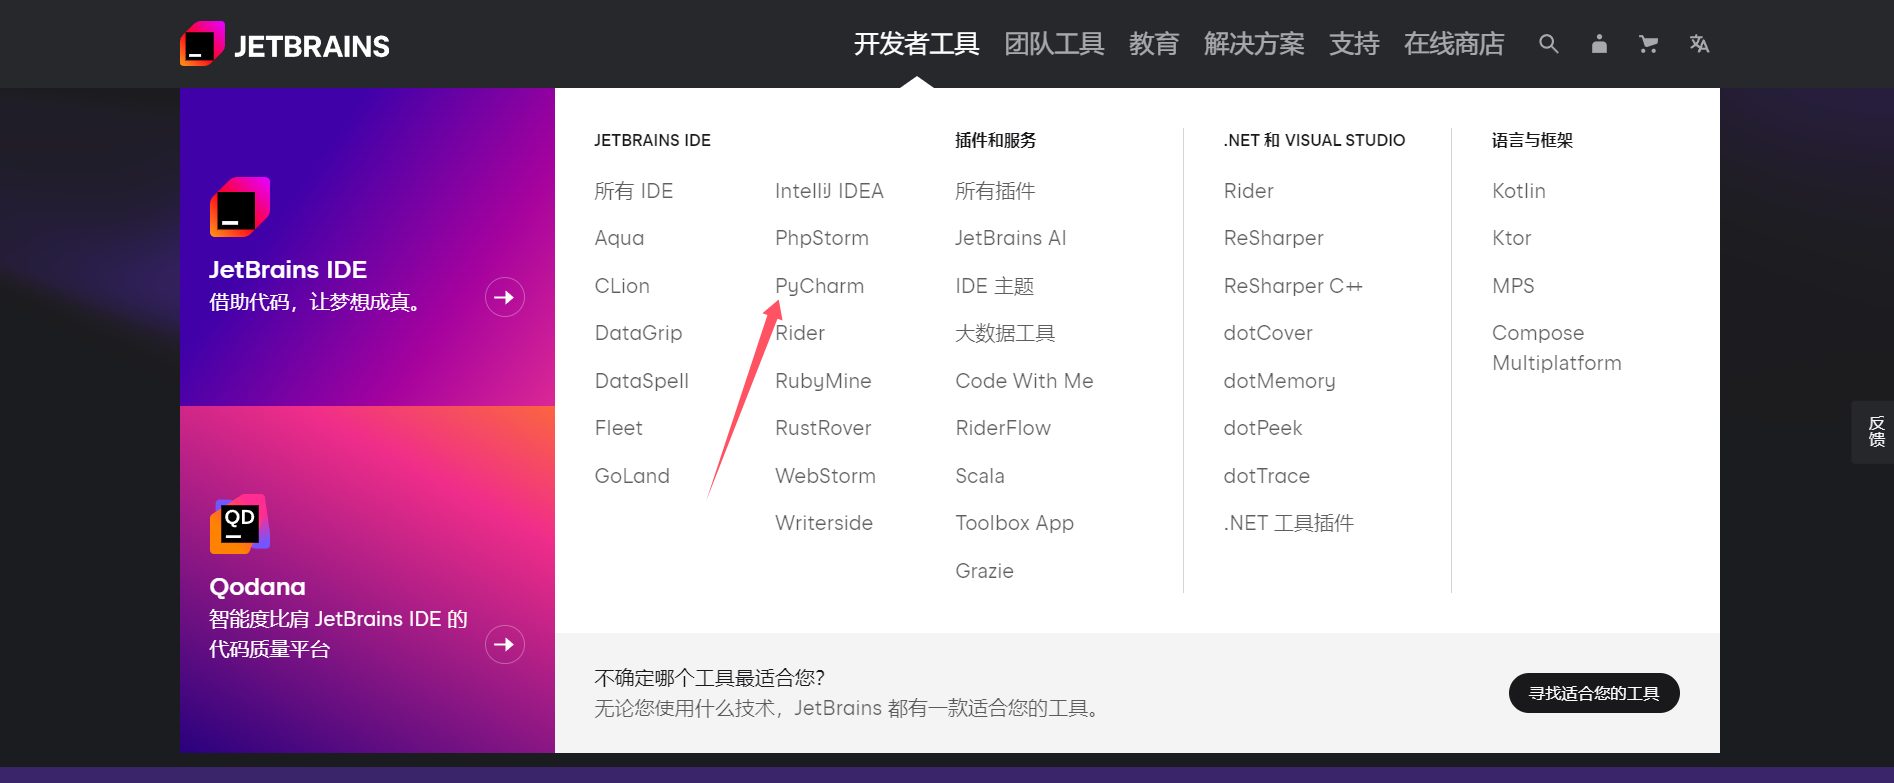Open CLion link

(622, 286)
